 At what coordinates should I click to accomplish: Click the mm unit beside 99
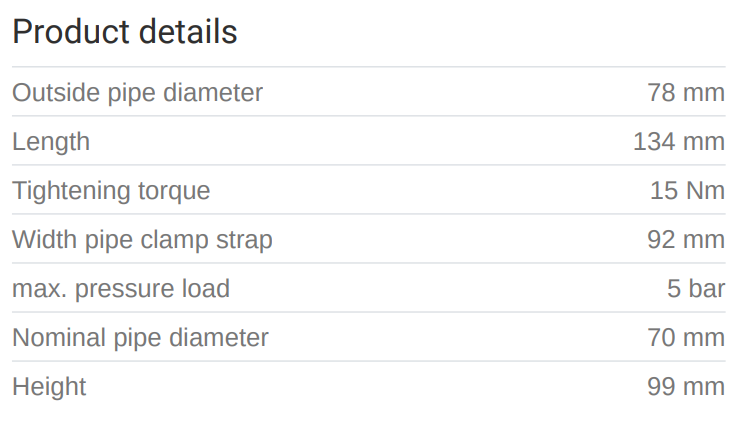coord(704,387)
